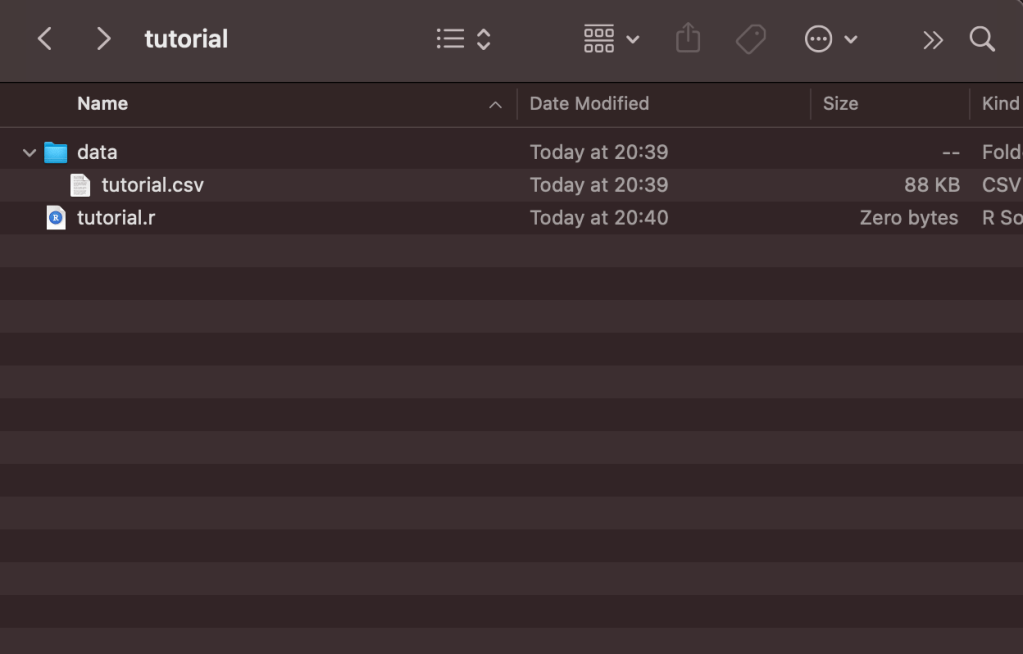Click the Edit Tags icon
The height and width of the screenshot is (654, 1023).
click(750, 39)
